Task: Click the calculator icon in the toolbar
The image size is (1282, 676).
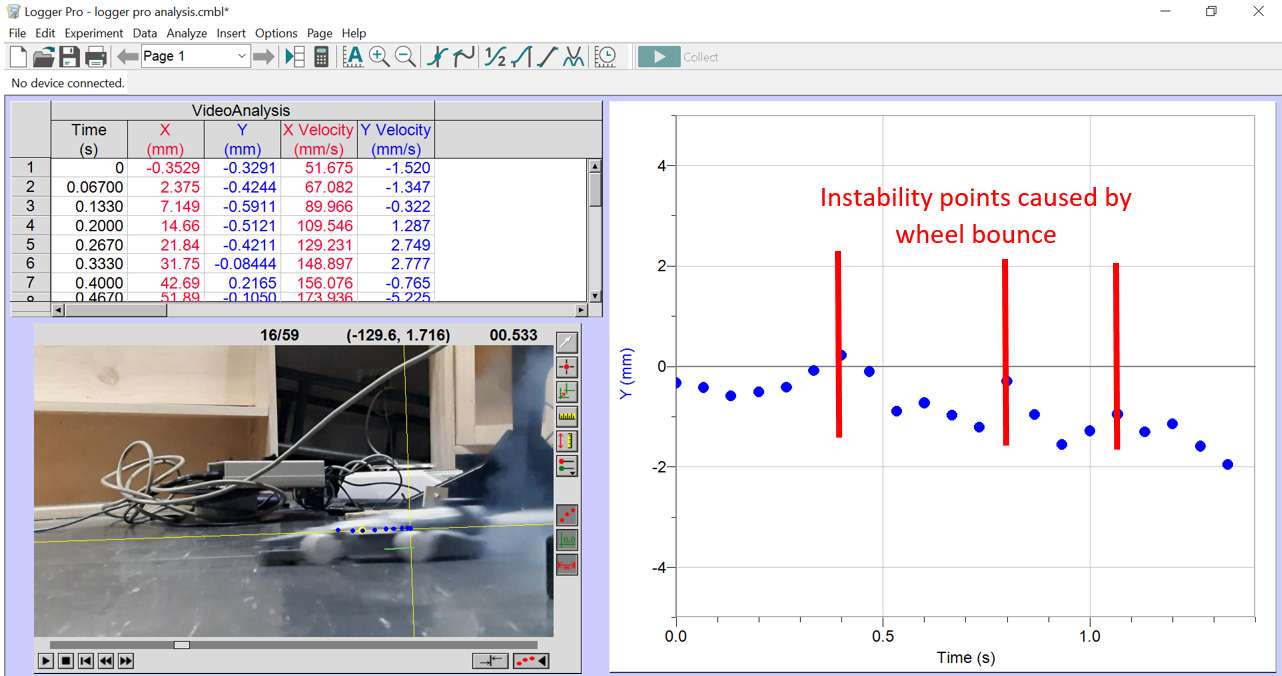Action: pyautogui.click(x=321, y=57)
